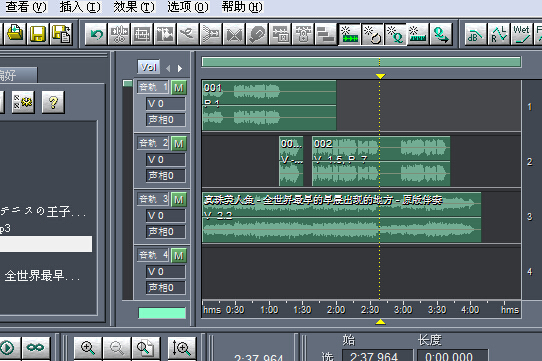This screenshot has width=542, height=361.
Task: Save the session with the single floppy disk icon
Action: pos(38,34)
